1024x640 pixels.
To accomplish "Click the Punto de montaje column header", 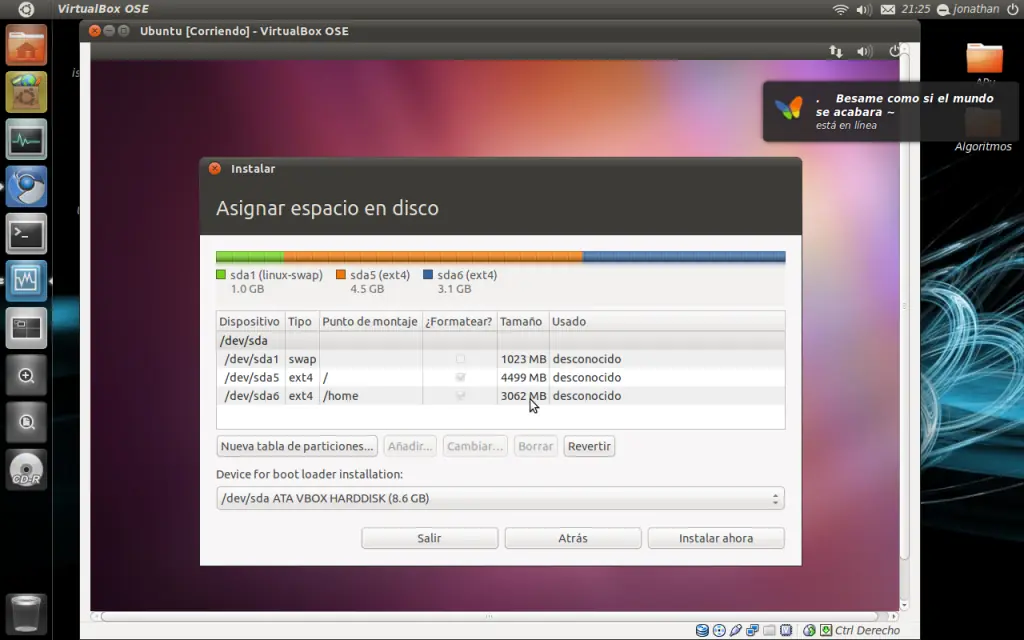I will pyautogui.click(x=370, y=321).
